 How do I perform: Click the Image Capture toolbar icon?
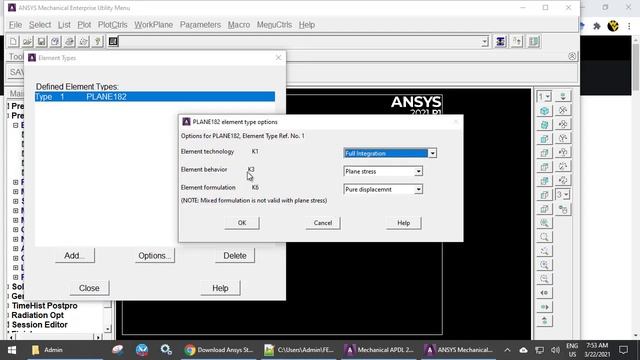(69, 42)
